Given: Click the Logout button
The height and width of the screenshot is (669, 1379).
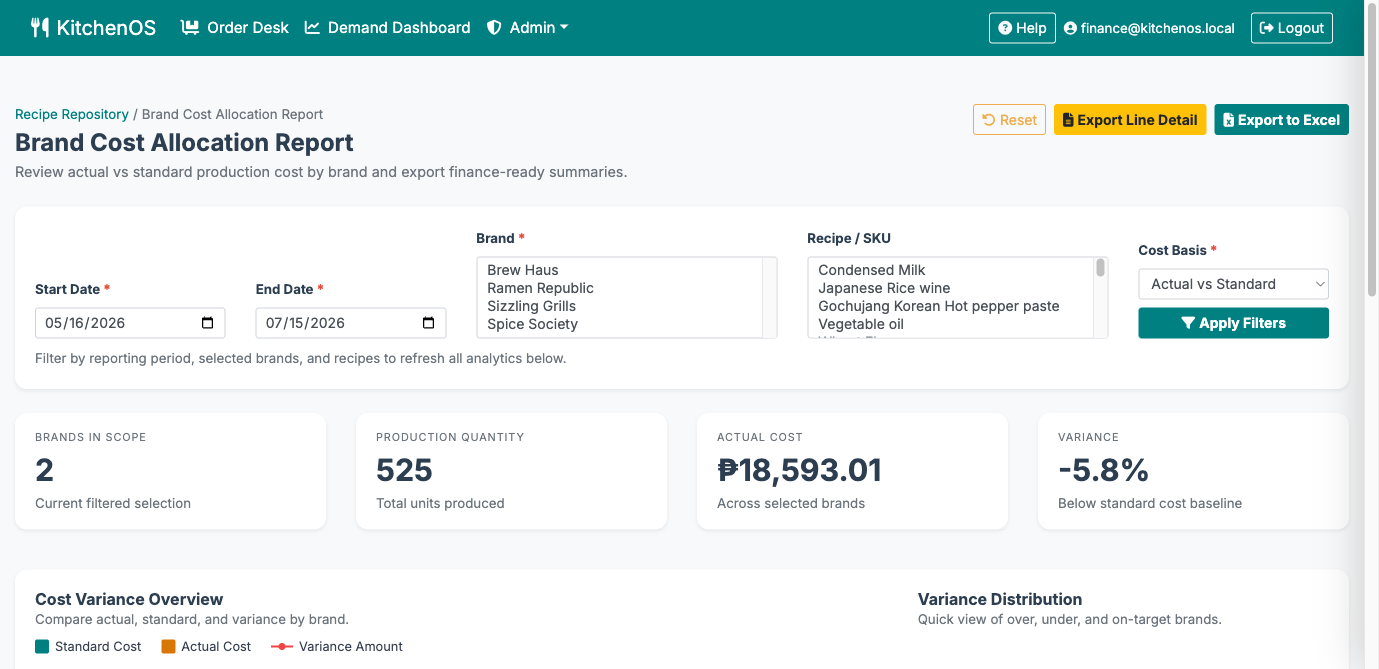Looking at the screenshot, I should coord(1292,28).
